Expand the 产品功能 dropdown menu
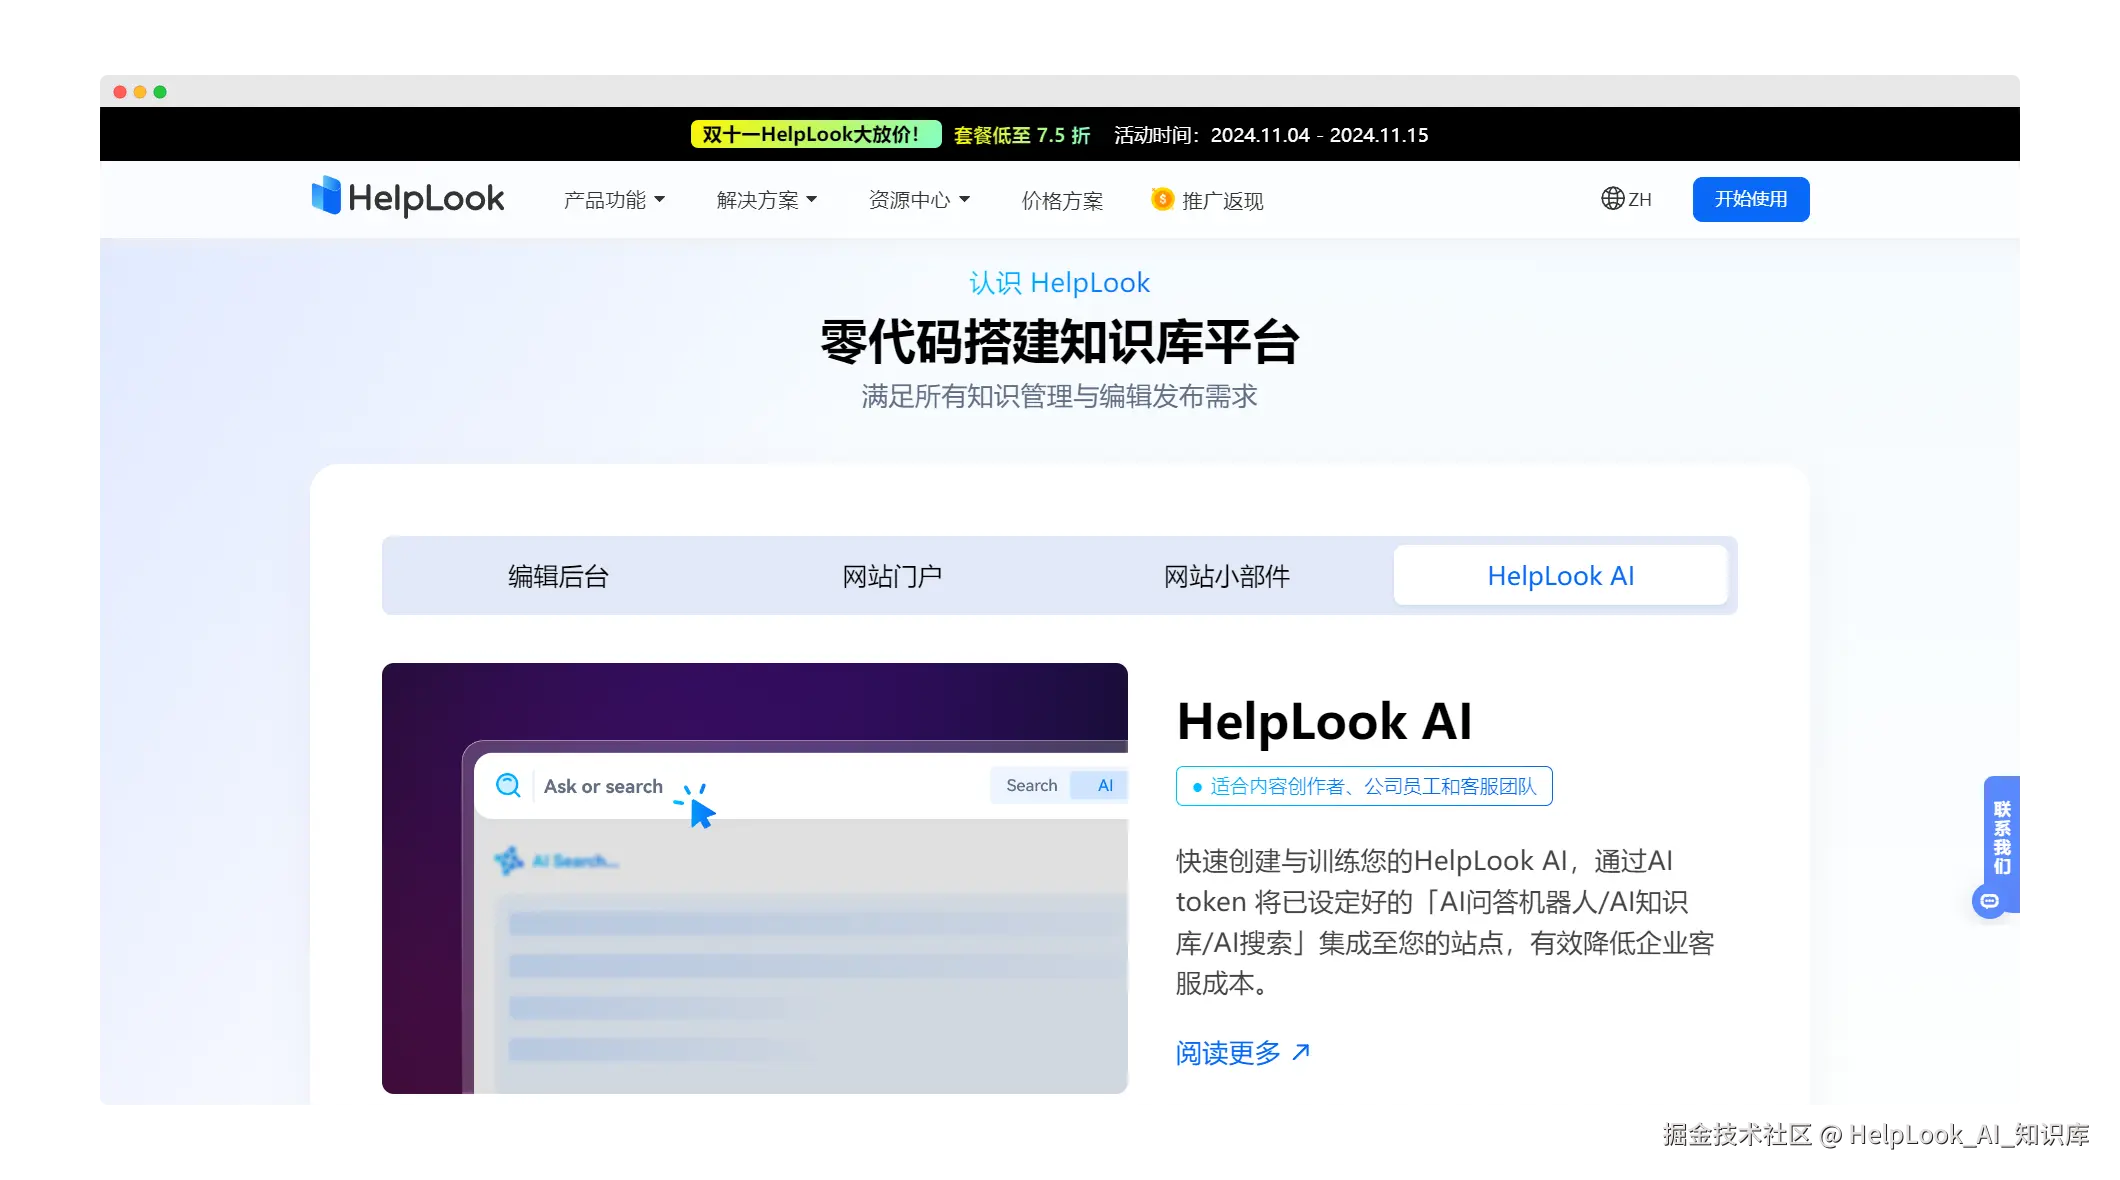The image size is (2120, 1180). (614, 200)
